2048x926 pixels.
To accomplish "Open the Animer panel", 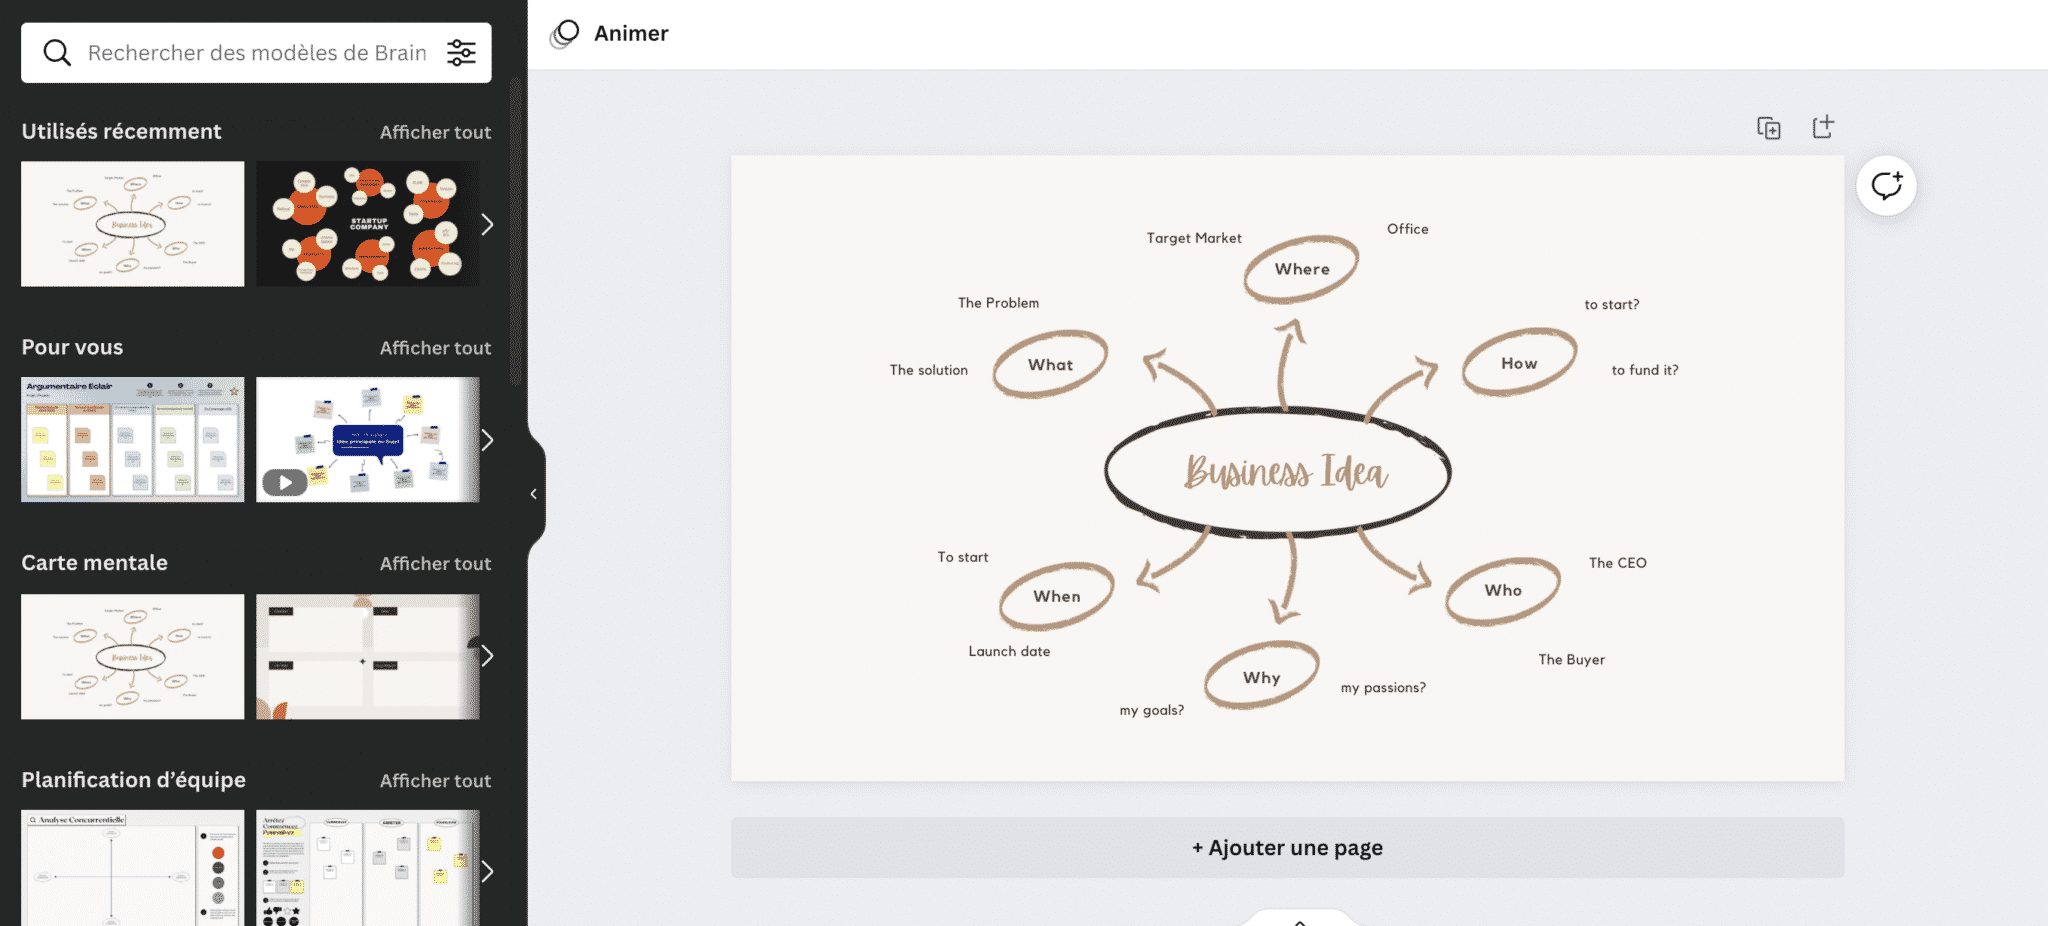I will [631, 33].
